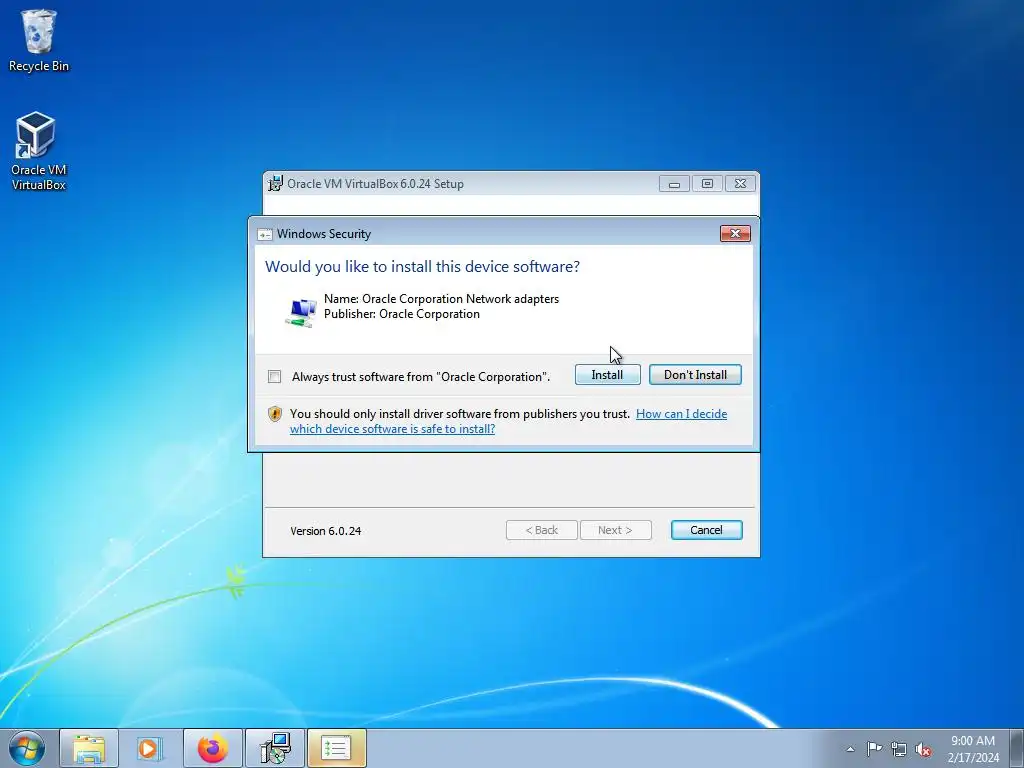
Task: Click the Publisher: Oracle Corporation text
Action: click(402, 314)
